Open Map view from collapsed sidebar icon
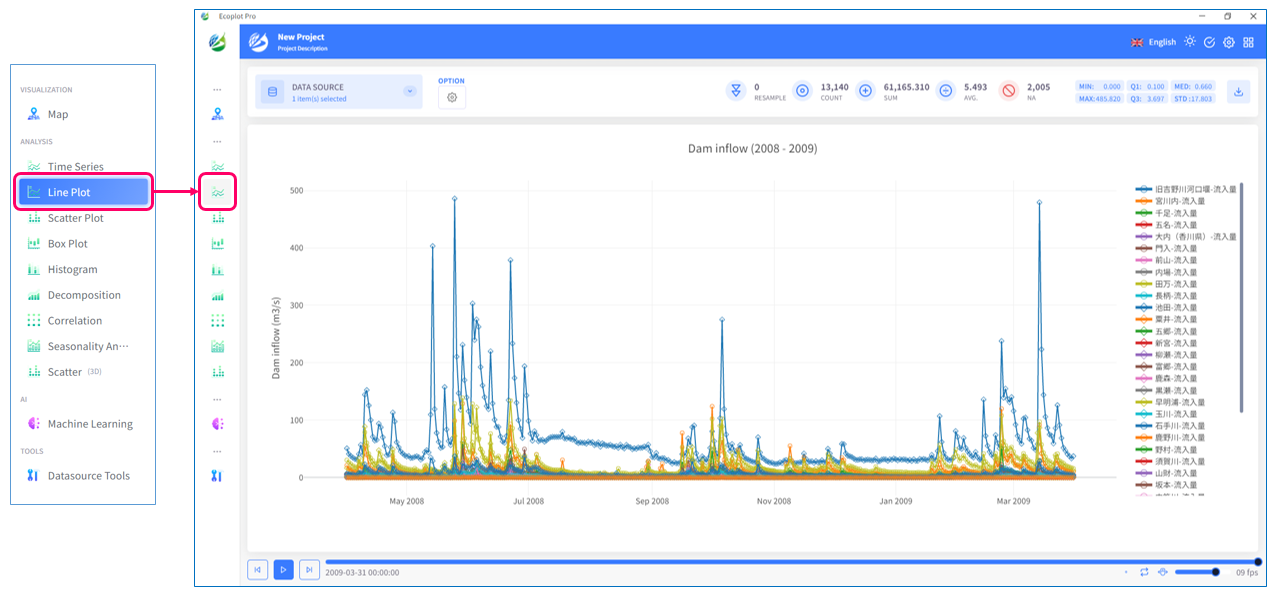The height and width of the screenshot is (597, 1277). tap(218, 114)
